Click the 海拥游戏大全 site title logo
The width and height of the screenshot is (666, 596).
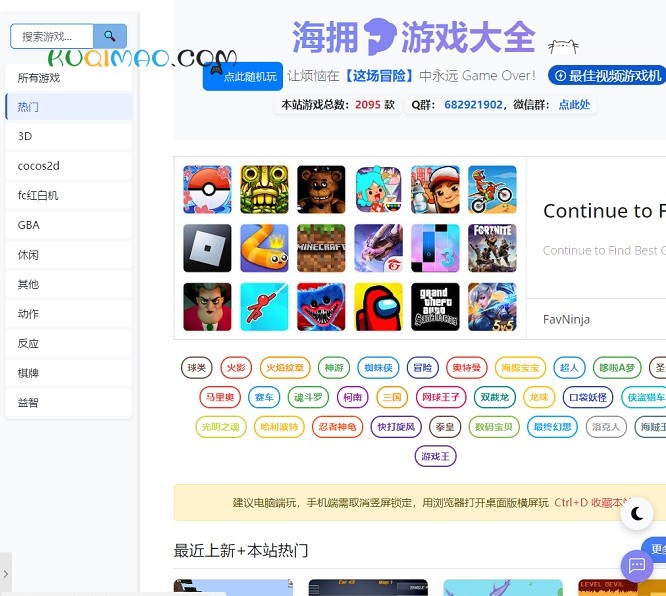point(414,37)
